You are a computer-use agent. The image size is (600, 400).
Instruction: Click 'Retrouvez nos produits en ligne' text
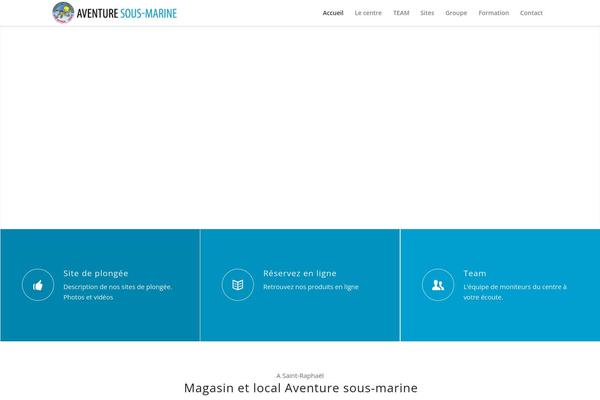point(311,287)
